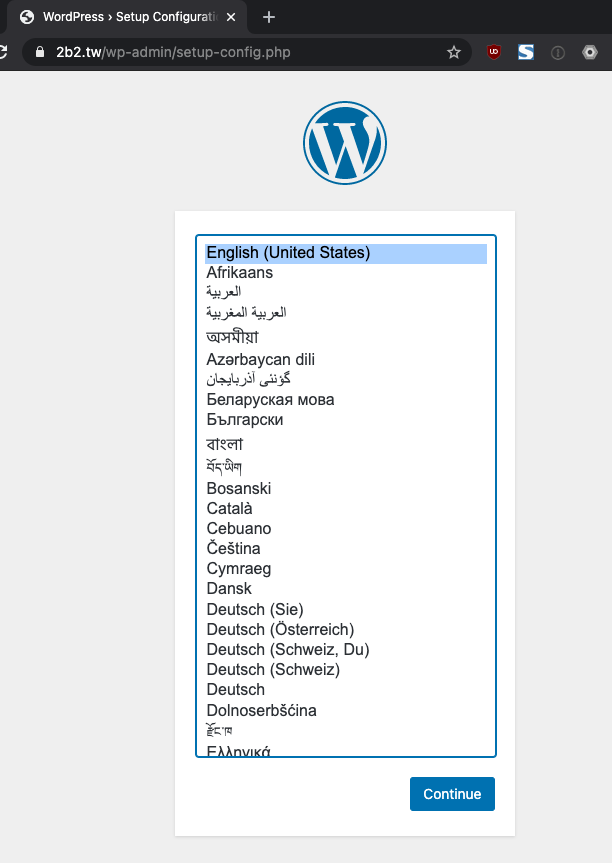
Task: Click the browser reload icon
Action: click(x=3, y=52)
